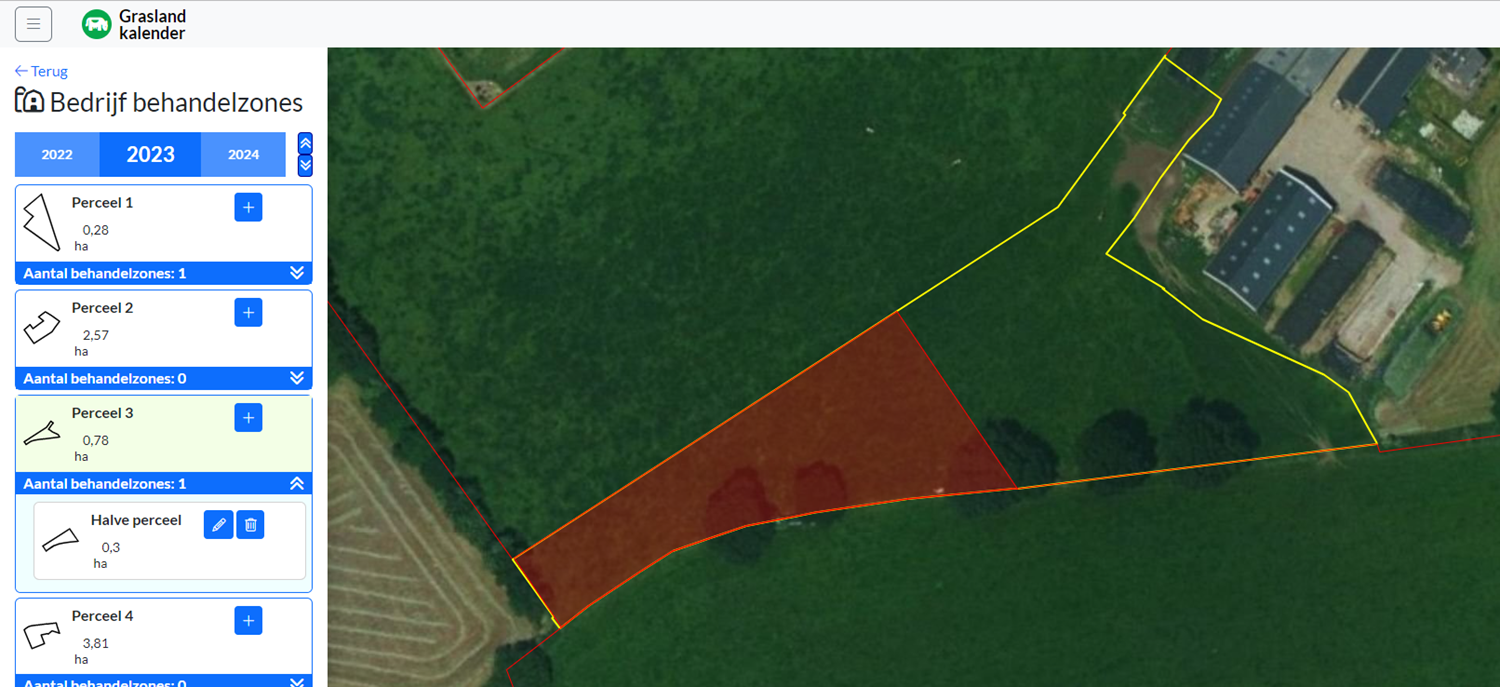Add treatment zone to Perceel 2

tap(248, 312)
